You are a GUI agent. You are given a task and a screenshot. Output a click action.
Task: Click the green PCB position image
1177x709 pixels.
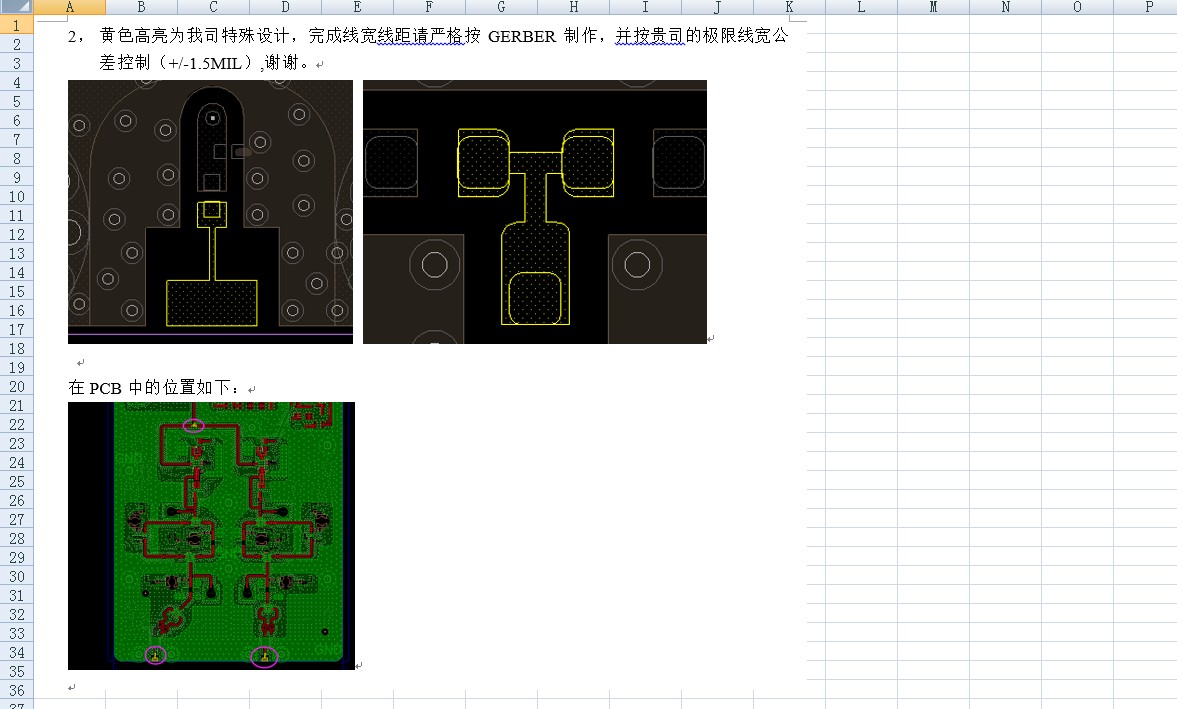[211, 536]
